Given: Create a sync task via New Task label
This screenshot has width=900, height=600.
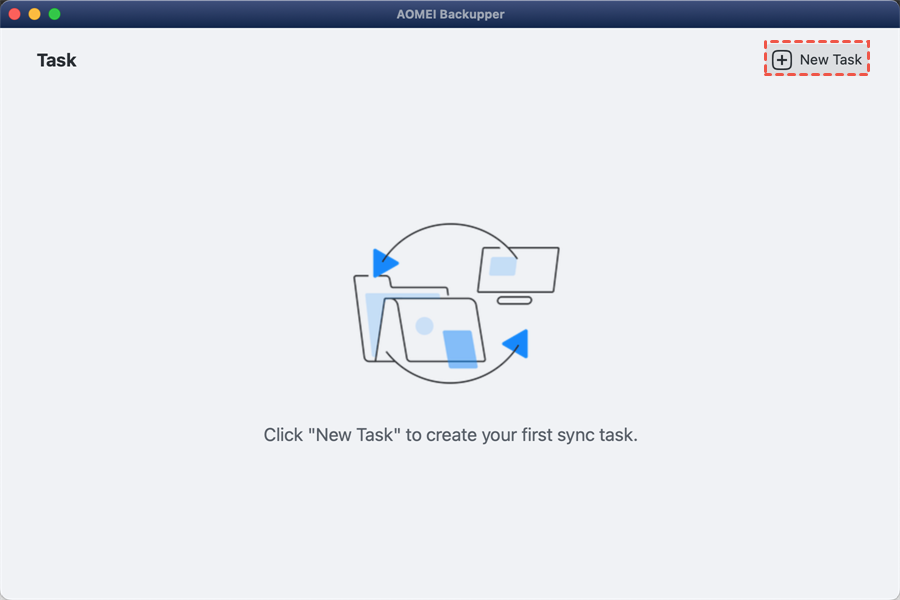Looking at the screenshot, I should pyautogui.click(x=831, y=60).
